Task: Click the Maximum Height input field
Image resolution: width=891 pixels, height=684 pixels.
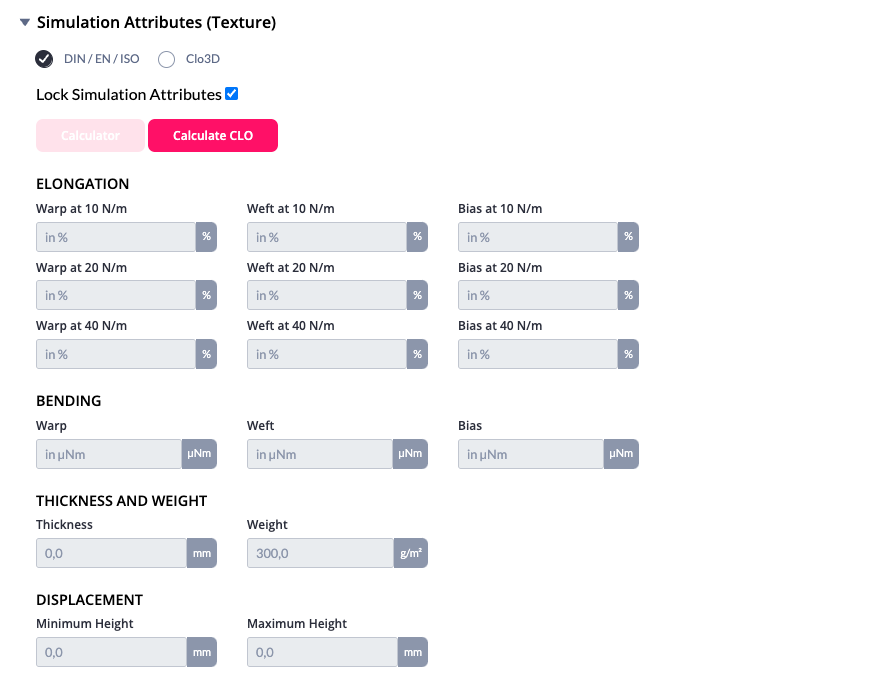Action: pyautogui.click(x=322, y=652)
